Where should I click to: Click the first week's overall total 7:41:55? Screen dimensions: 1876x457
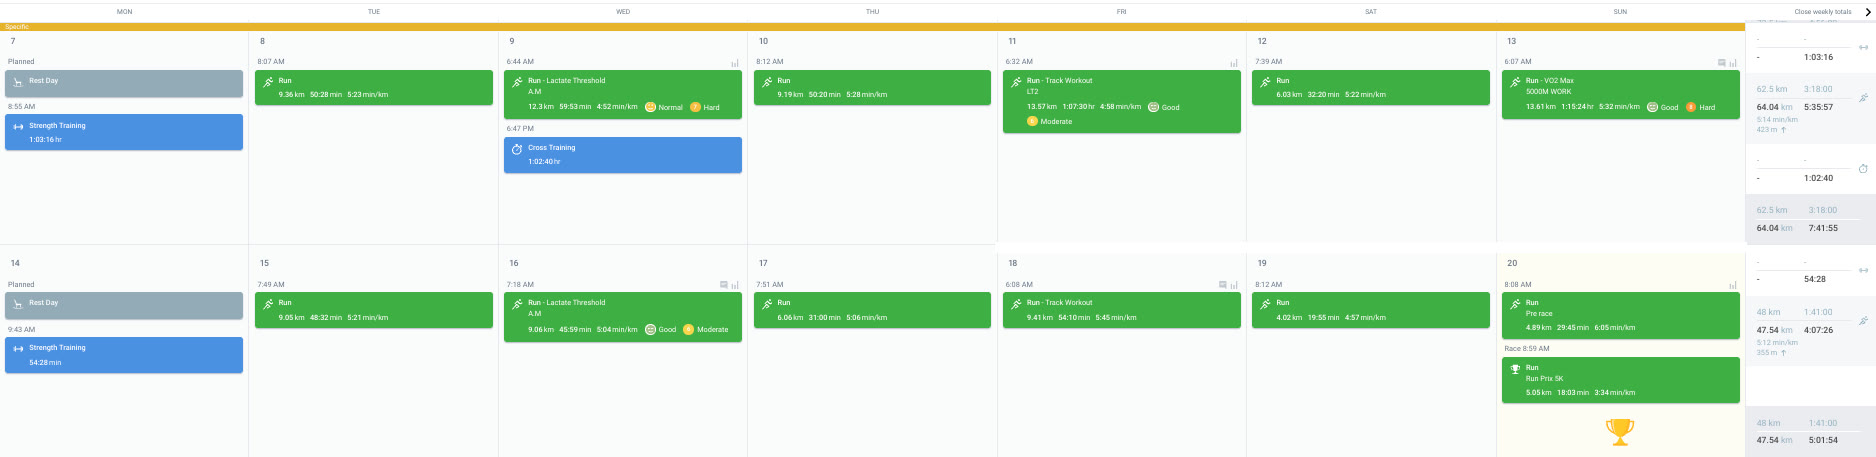(x=1823, y=228)
